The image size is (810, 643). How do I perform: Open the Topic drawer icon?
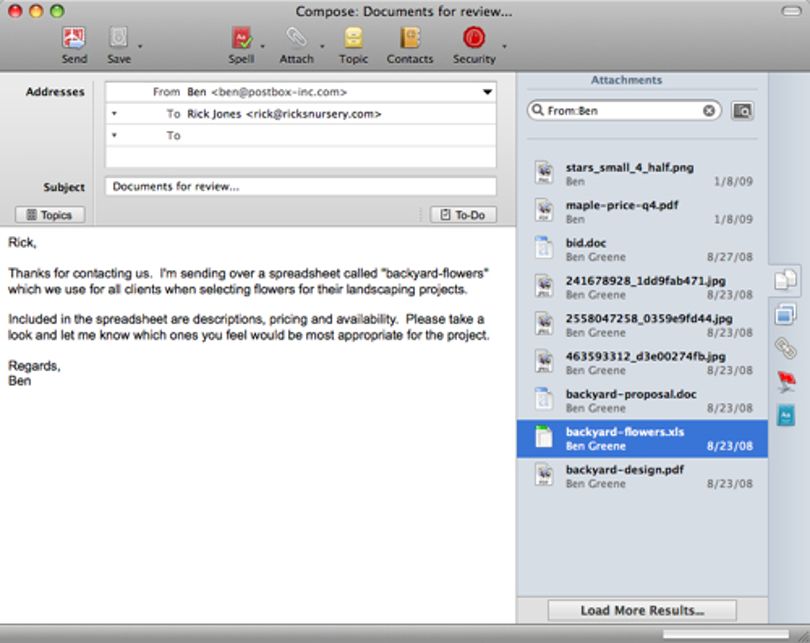[x=353, y=39]
